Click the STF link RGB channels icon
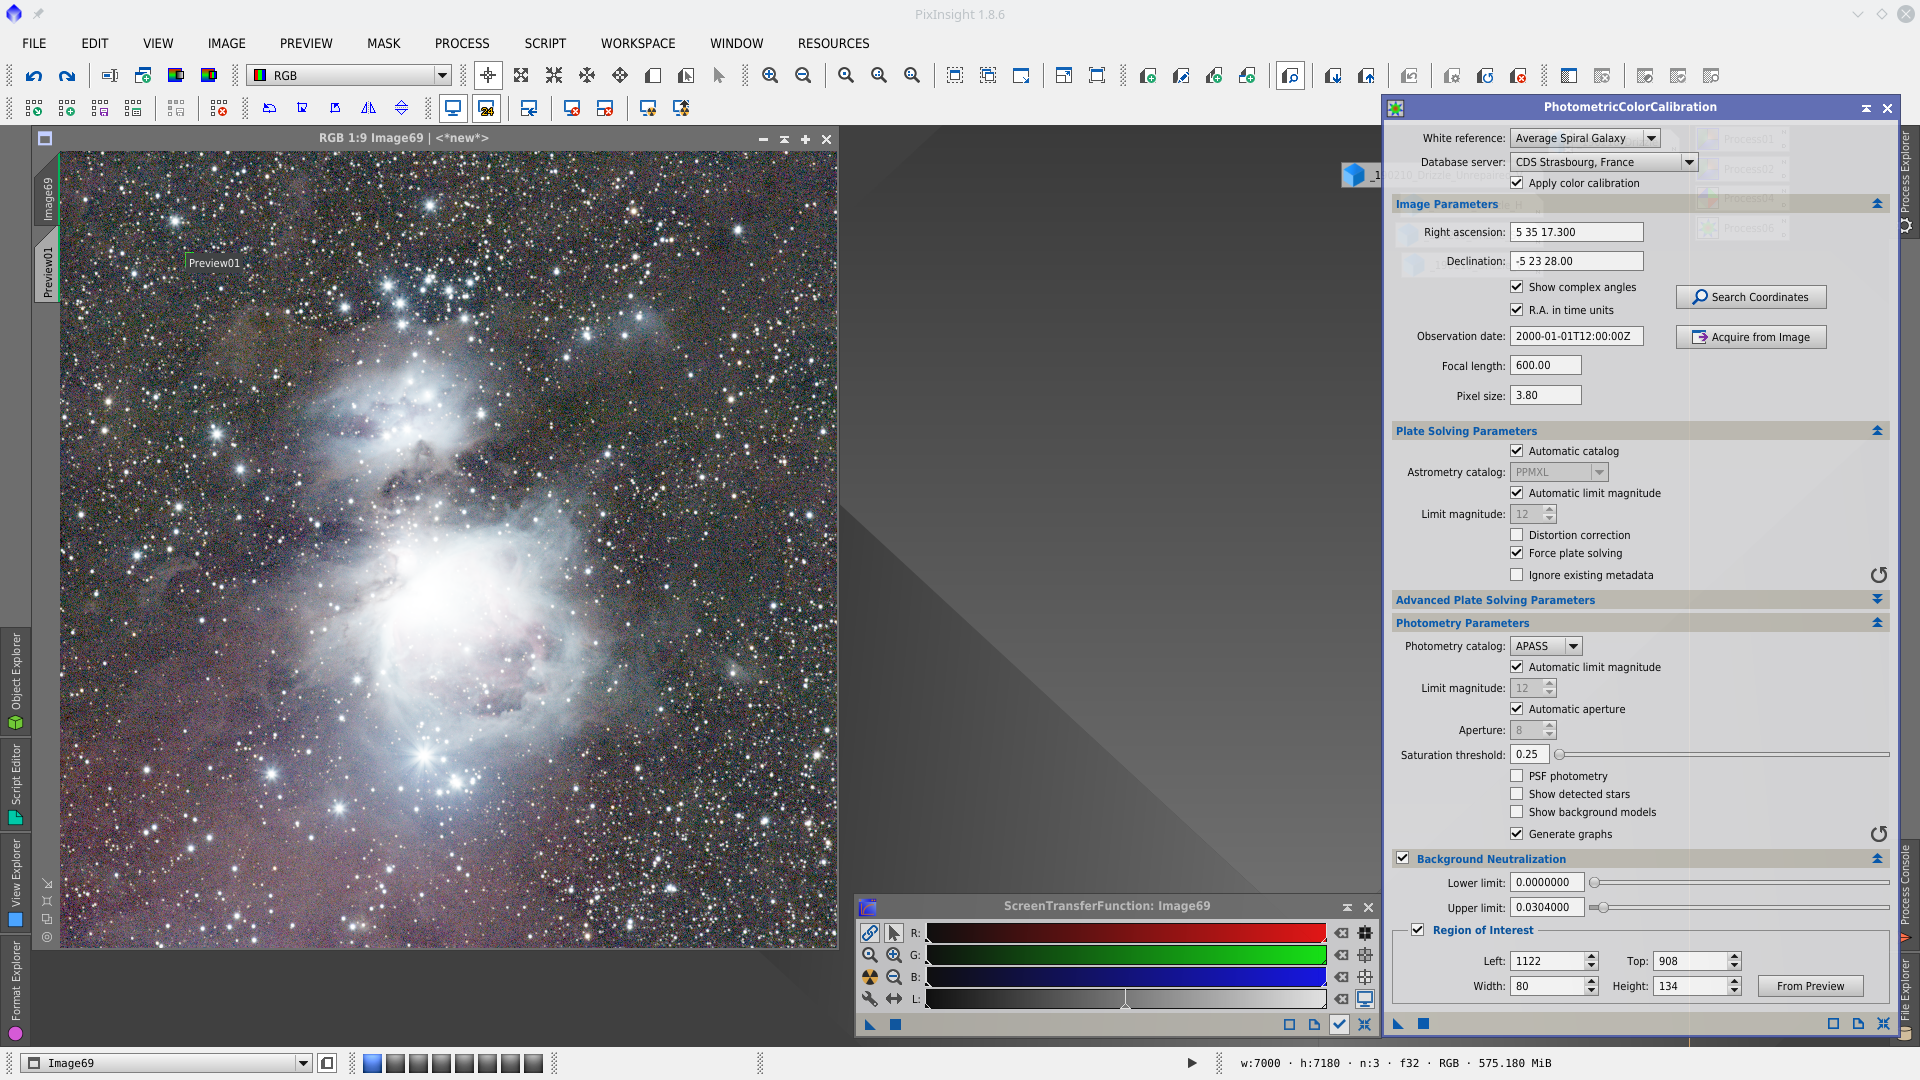1920x1080 pixels. tap(869, 933)
